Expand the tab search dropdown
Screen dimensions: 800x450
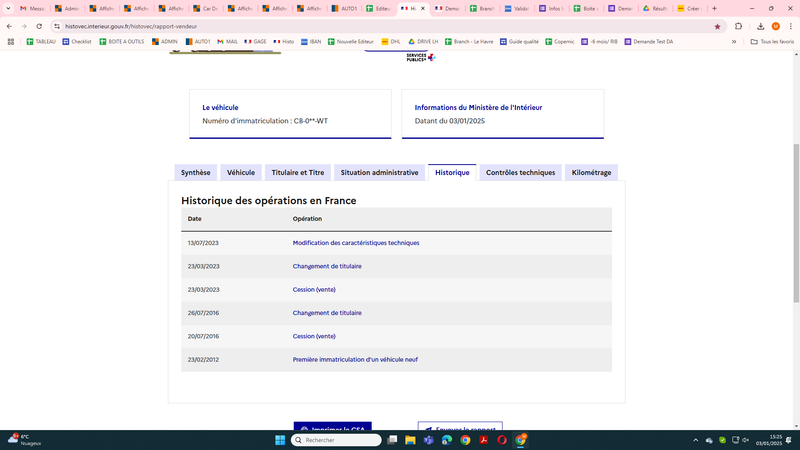(8, 9)
